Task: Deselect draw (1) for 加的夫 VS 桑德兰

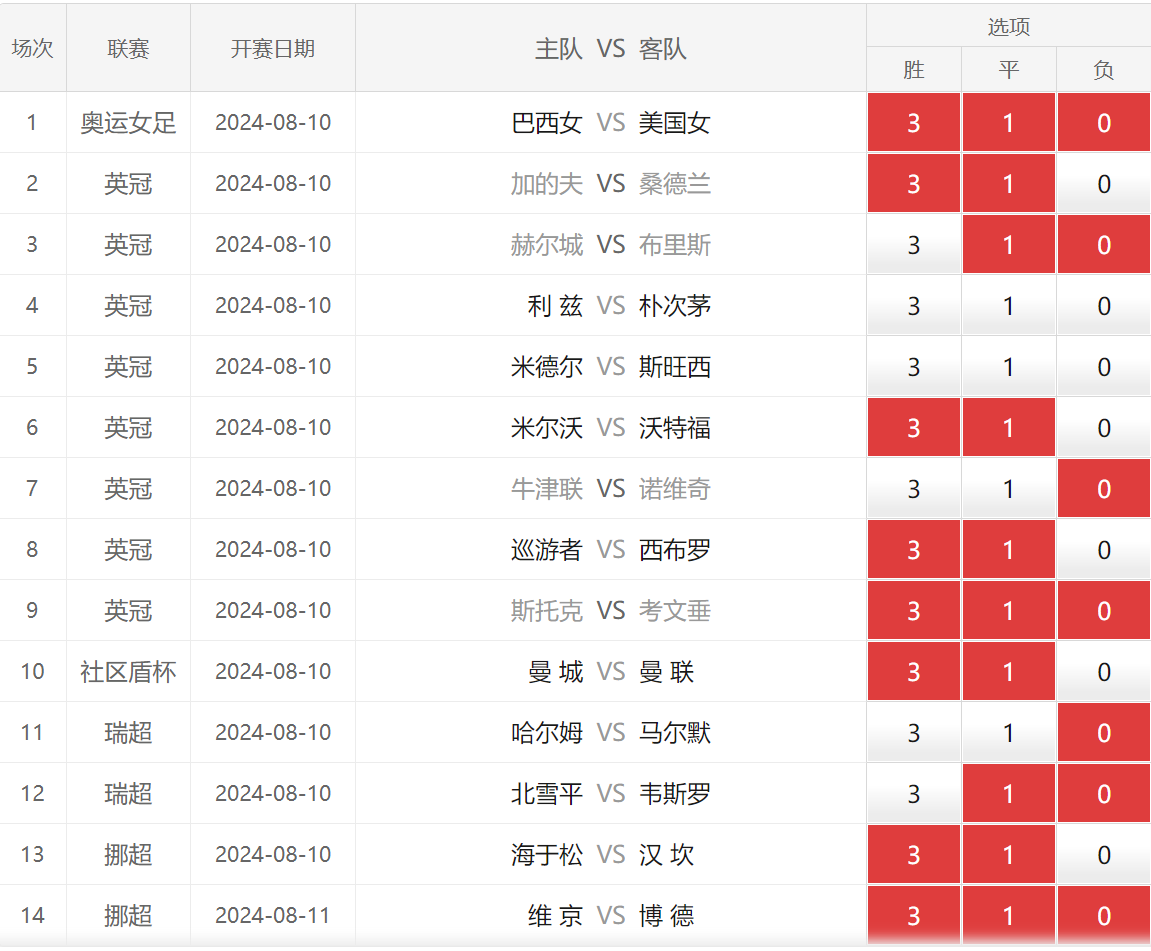Action: pos(1009,183)
